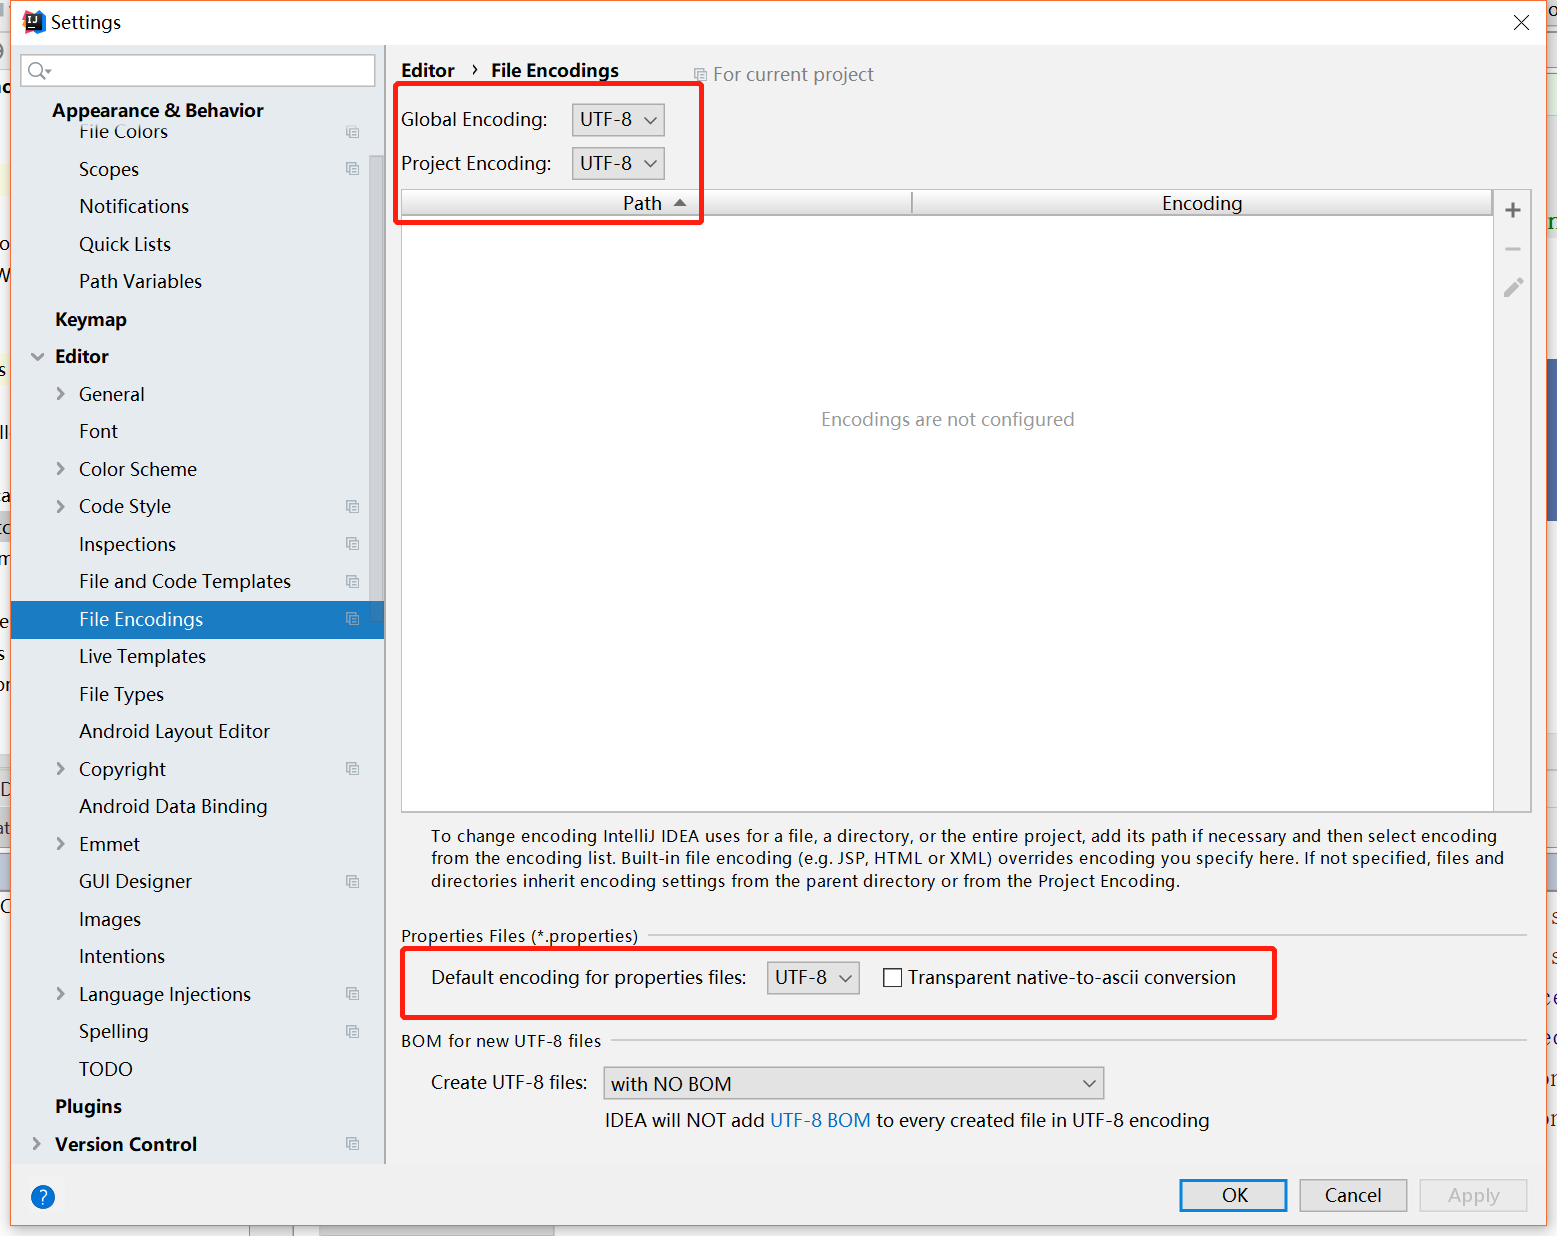Select the edit pencil icon for path encodings
The height and width of the screenshot is (1236, 1557).
coord(1512,287)
